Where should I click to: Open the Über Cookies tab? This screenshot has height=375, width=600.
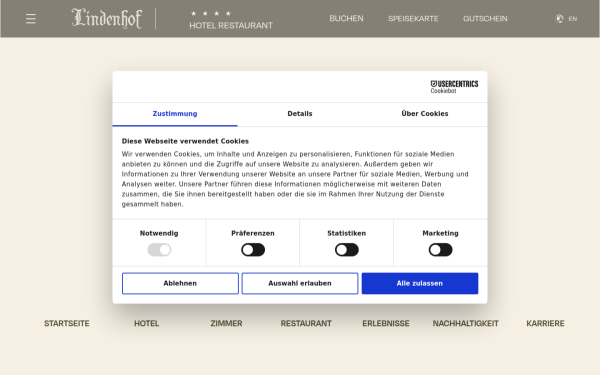[425, 114]
